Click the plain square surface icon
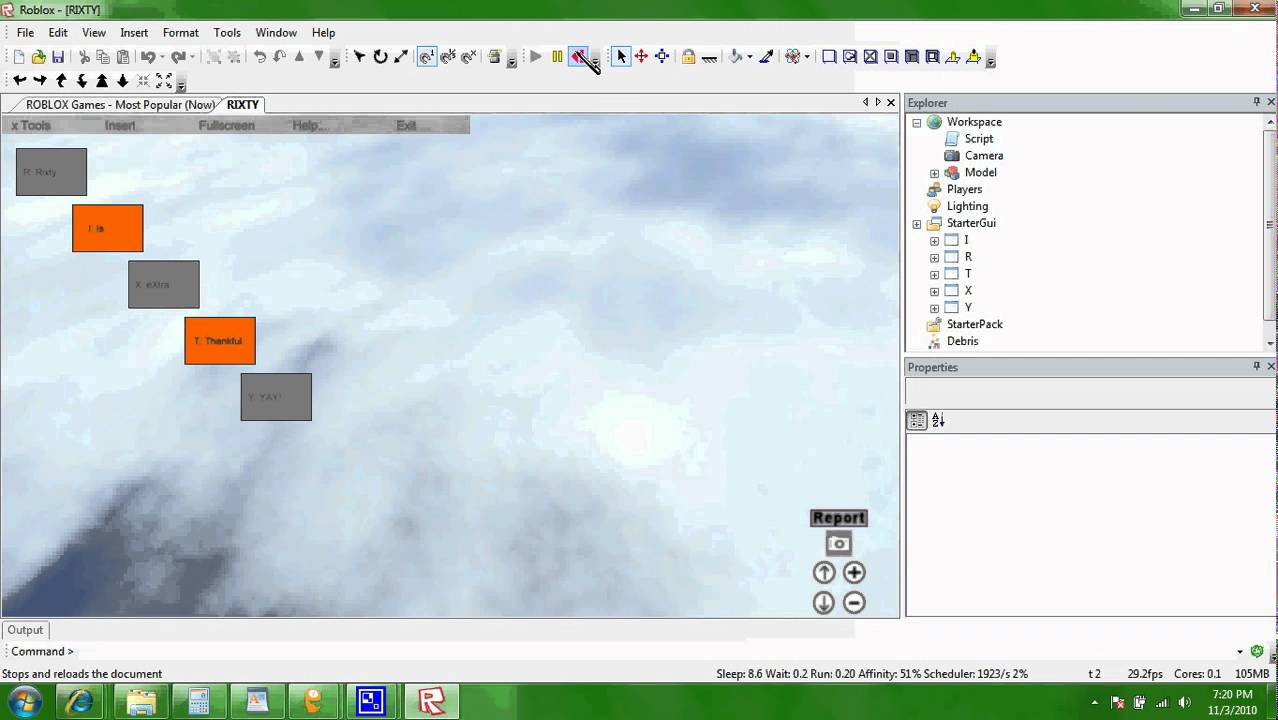This screenshot has height=720, width=1278. coord(829,57)
